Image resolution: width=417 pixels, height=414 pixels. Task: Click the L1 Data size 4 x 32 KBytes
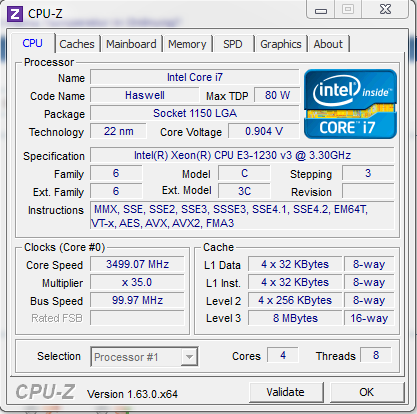pyautogui.click(x=295, y=264)
